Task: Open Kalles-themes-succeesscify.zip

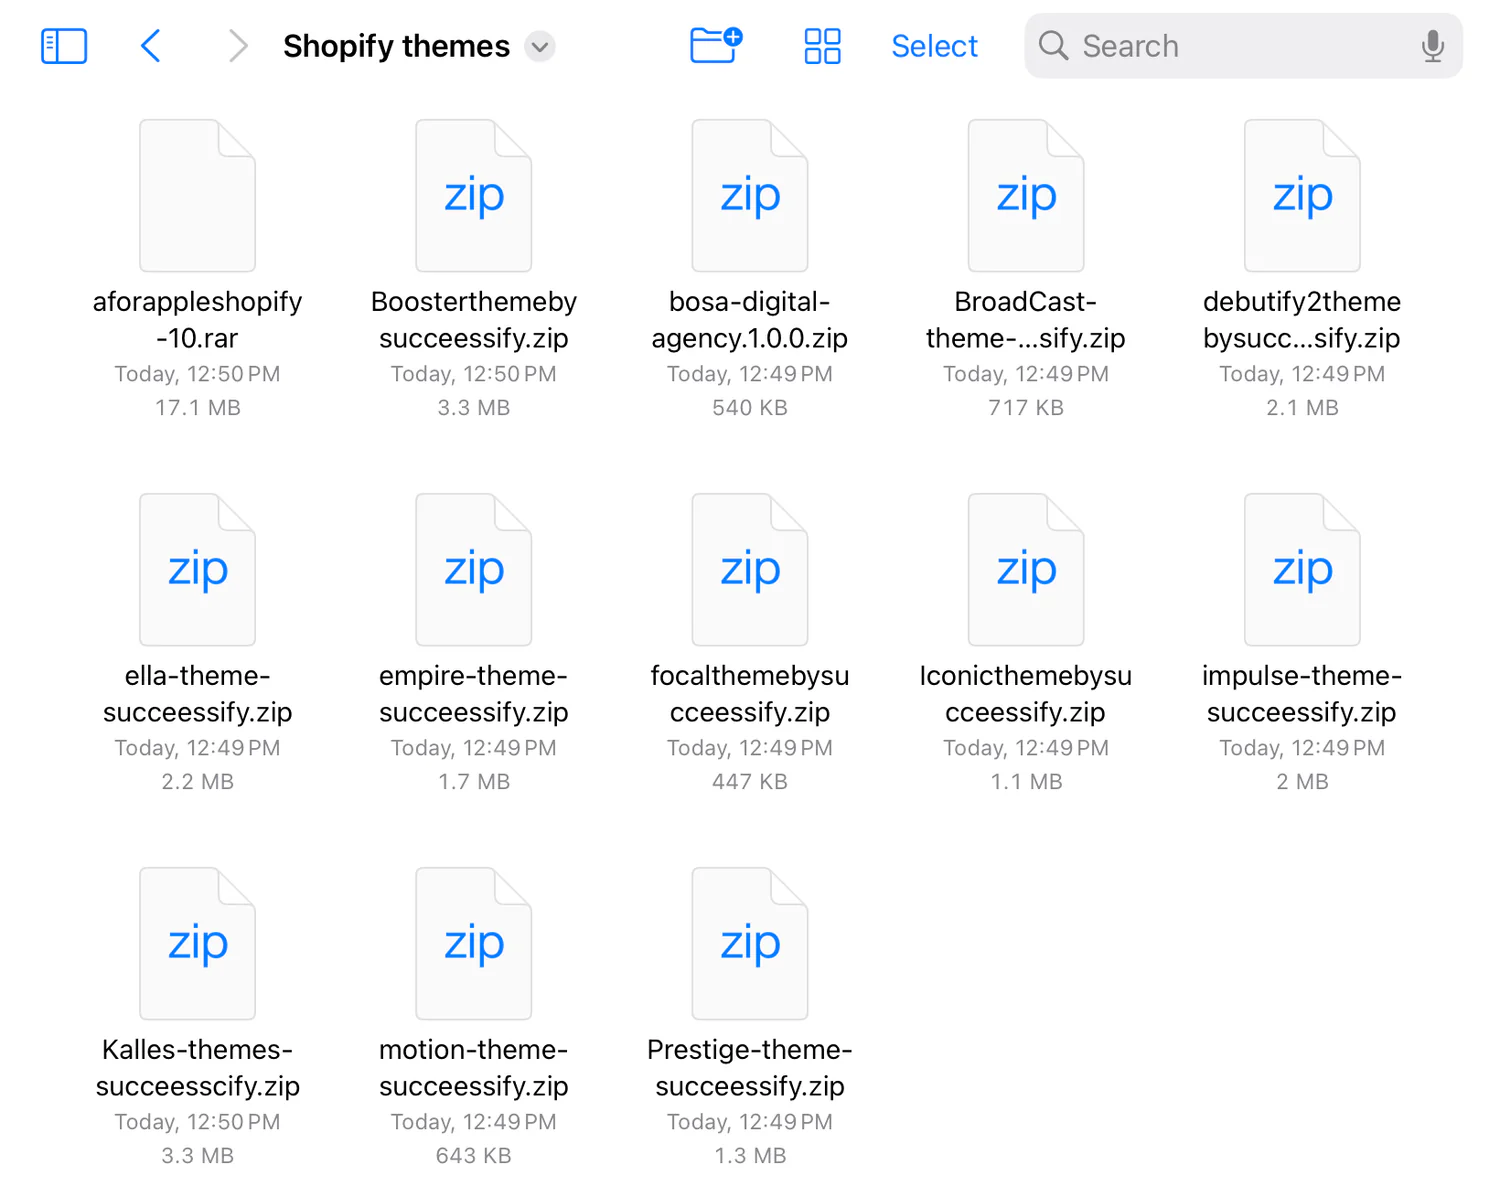Action: (198, 944)
